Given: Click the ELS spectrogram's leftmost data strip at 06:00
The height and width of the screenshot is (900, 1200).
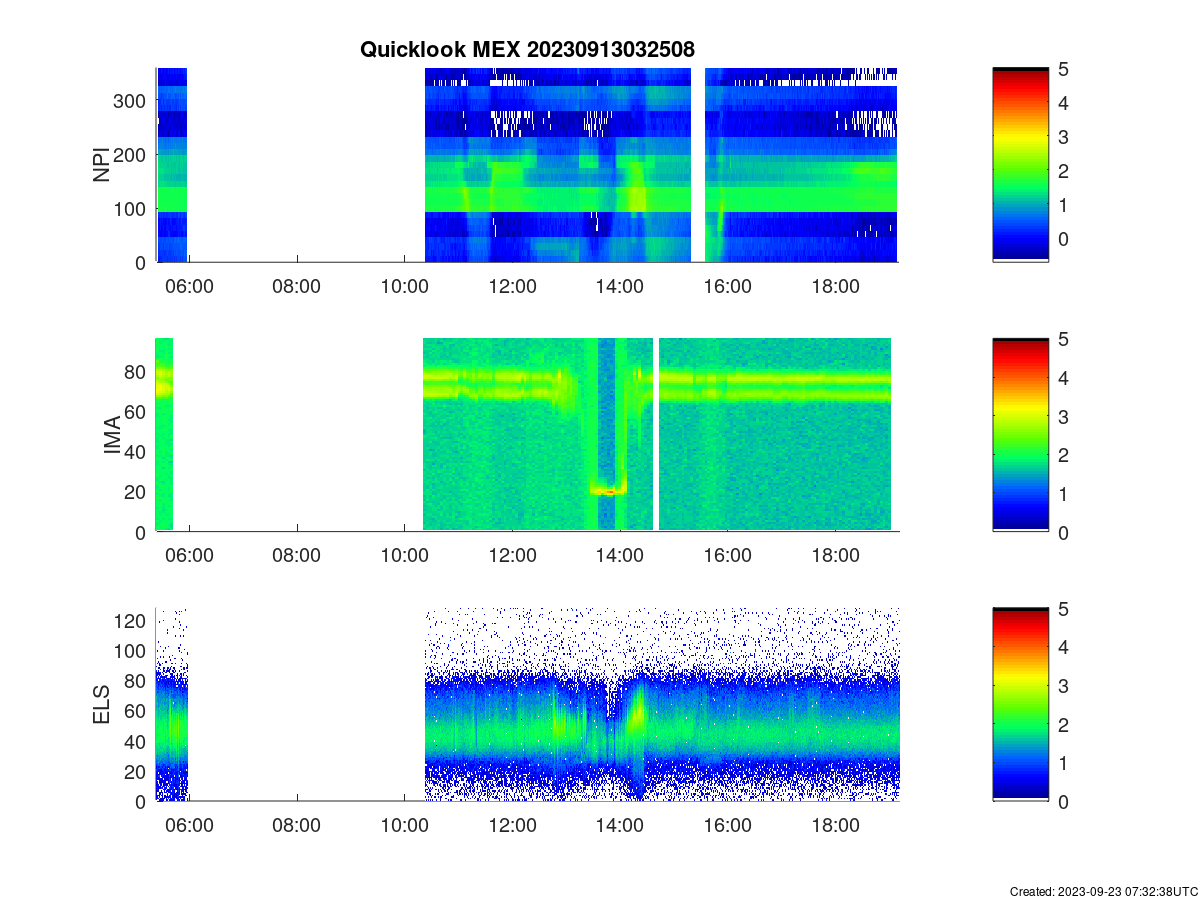Looking at the screenshot, I should click(x=172, y=704).
